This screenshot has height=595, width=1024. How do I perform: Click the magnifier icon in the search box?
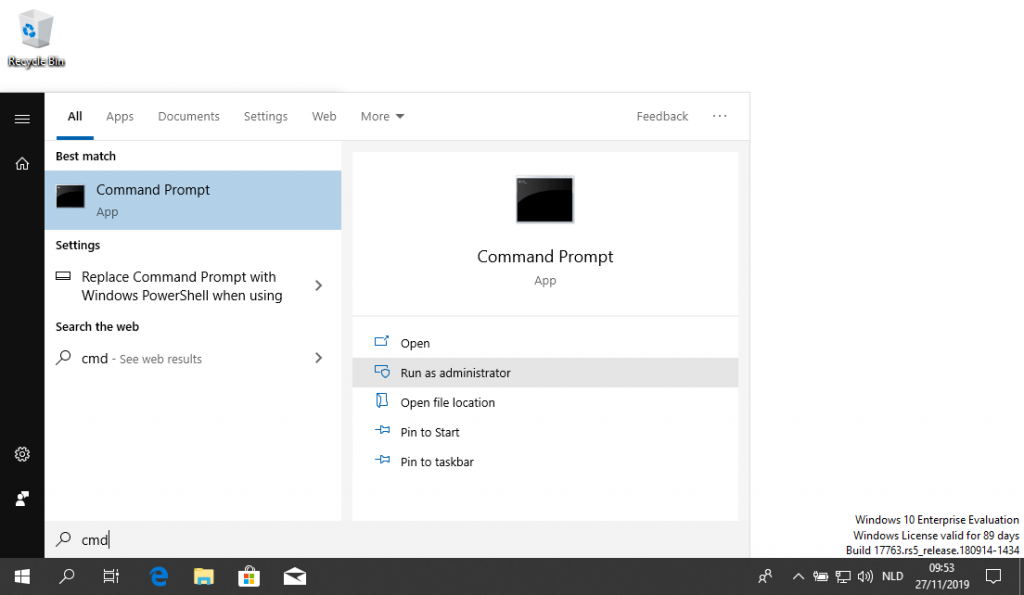(x=63, y=539)
